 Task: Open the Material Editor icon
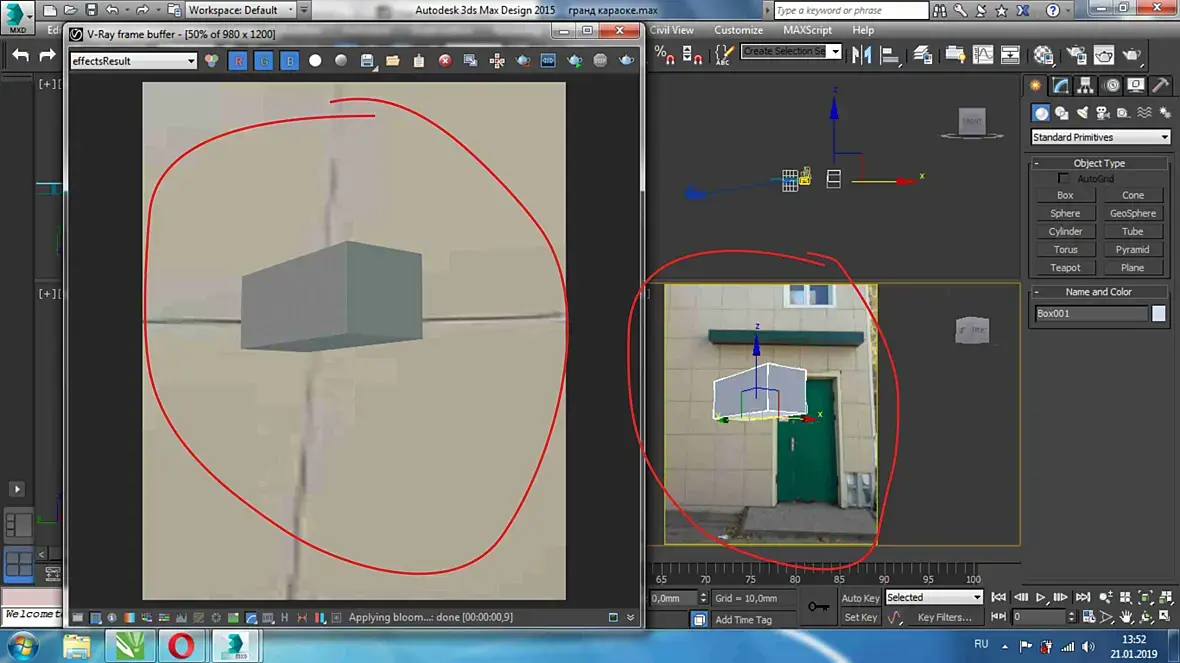1043,55
